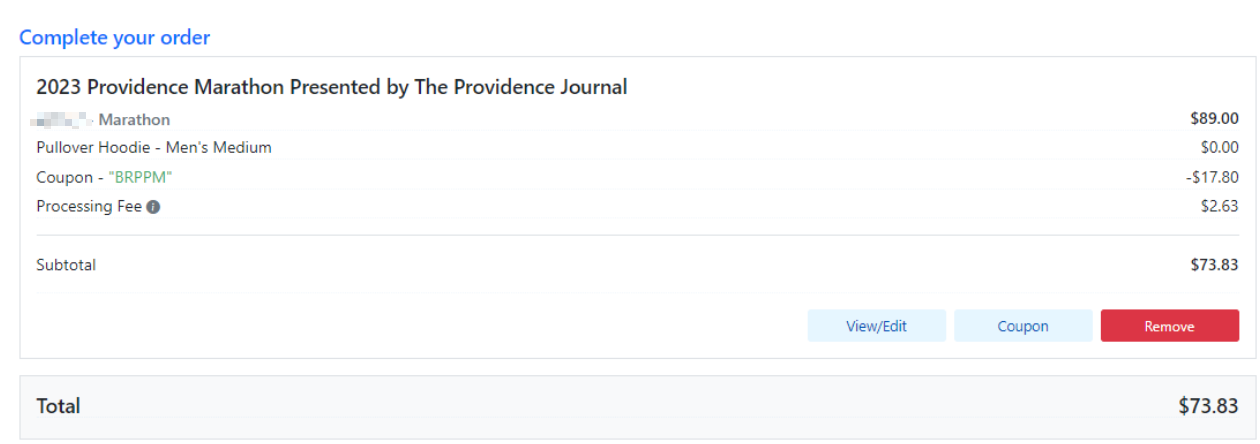Click the $89.00 marathon price
Screen dimensions: 1260x444
tap(1214, 119)
